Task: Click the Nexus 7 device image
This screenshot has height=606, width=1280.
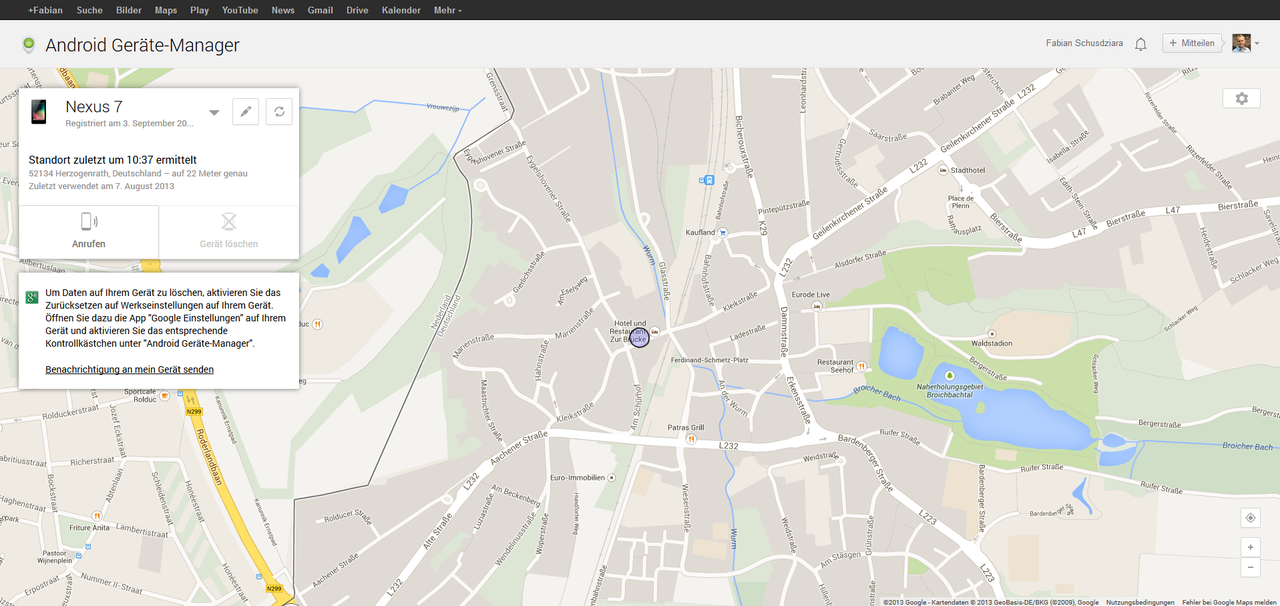Action: coord(38,112)
